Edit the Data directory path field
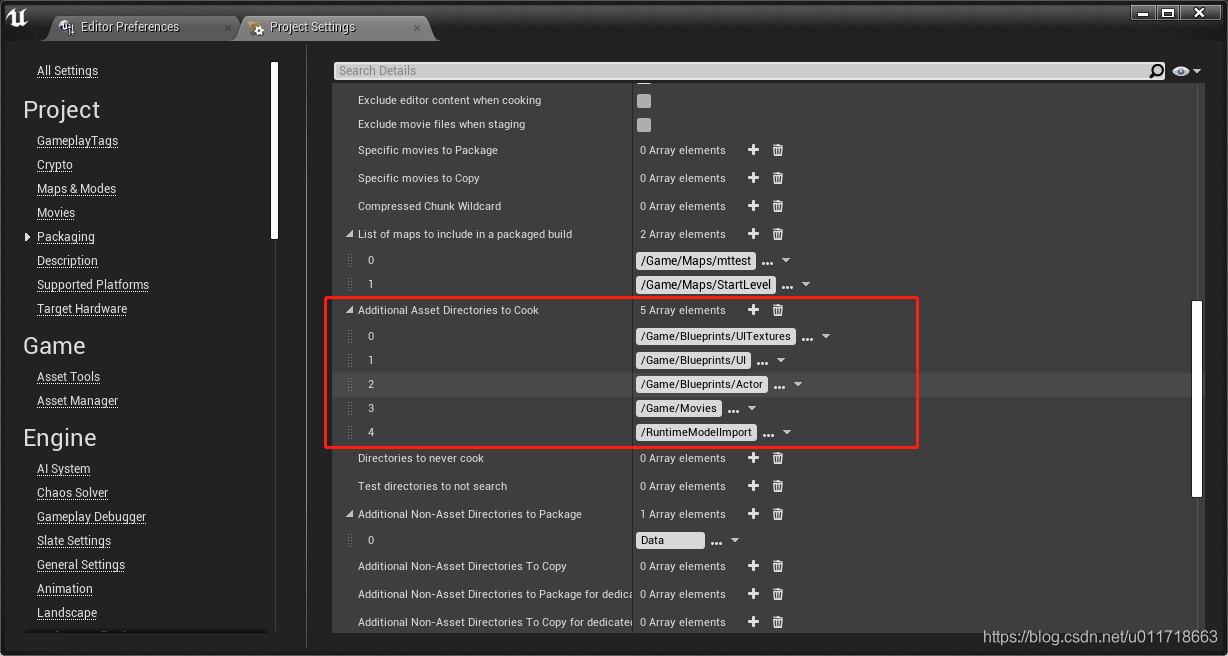The height and width of the screenshot is (656, 1228). [670, 540]
